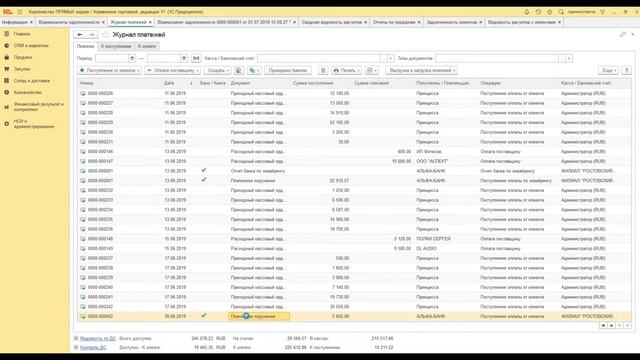Switch to К оплате tab

coord(147,46)
